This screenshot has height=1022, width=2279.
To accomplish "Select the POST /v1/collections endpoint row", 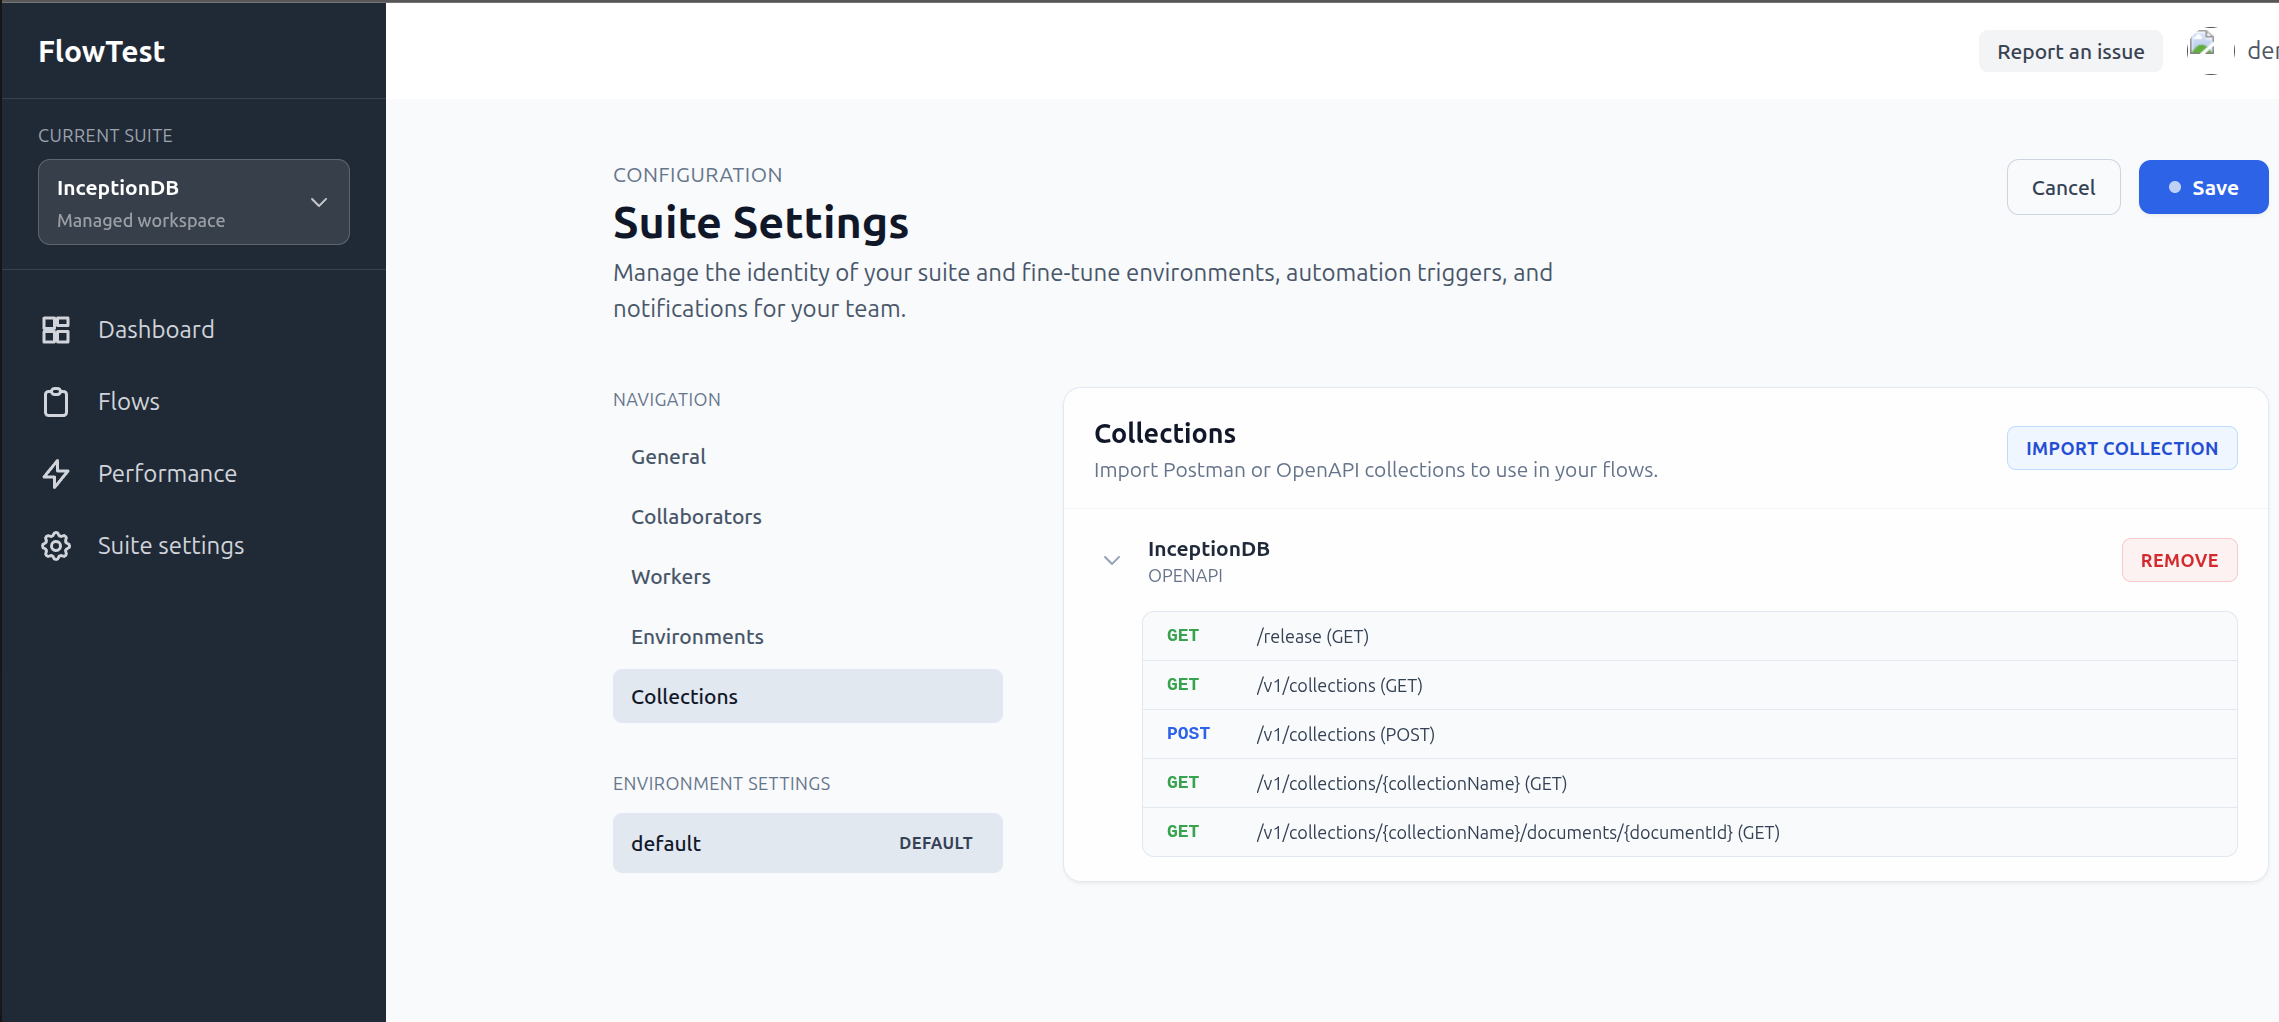I will [1689, 735].
